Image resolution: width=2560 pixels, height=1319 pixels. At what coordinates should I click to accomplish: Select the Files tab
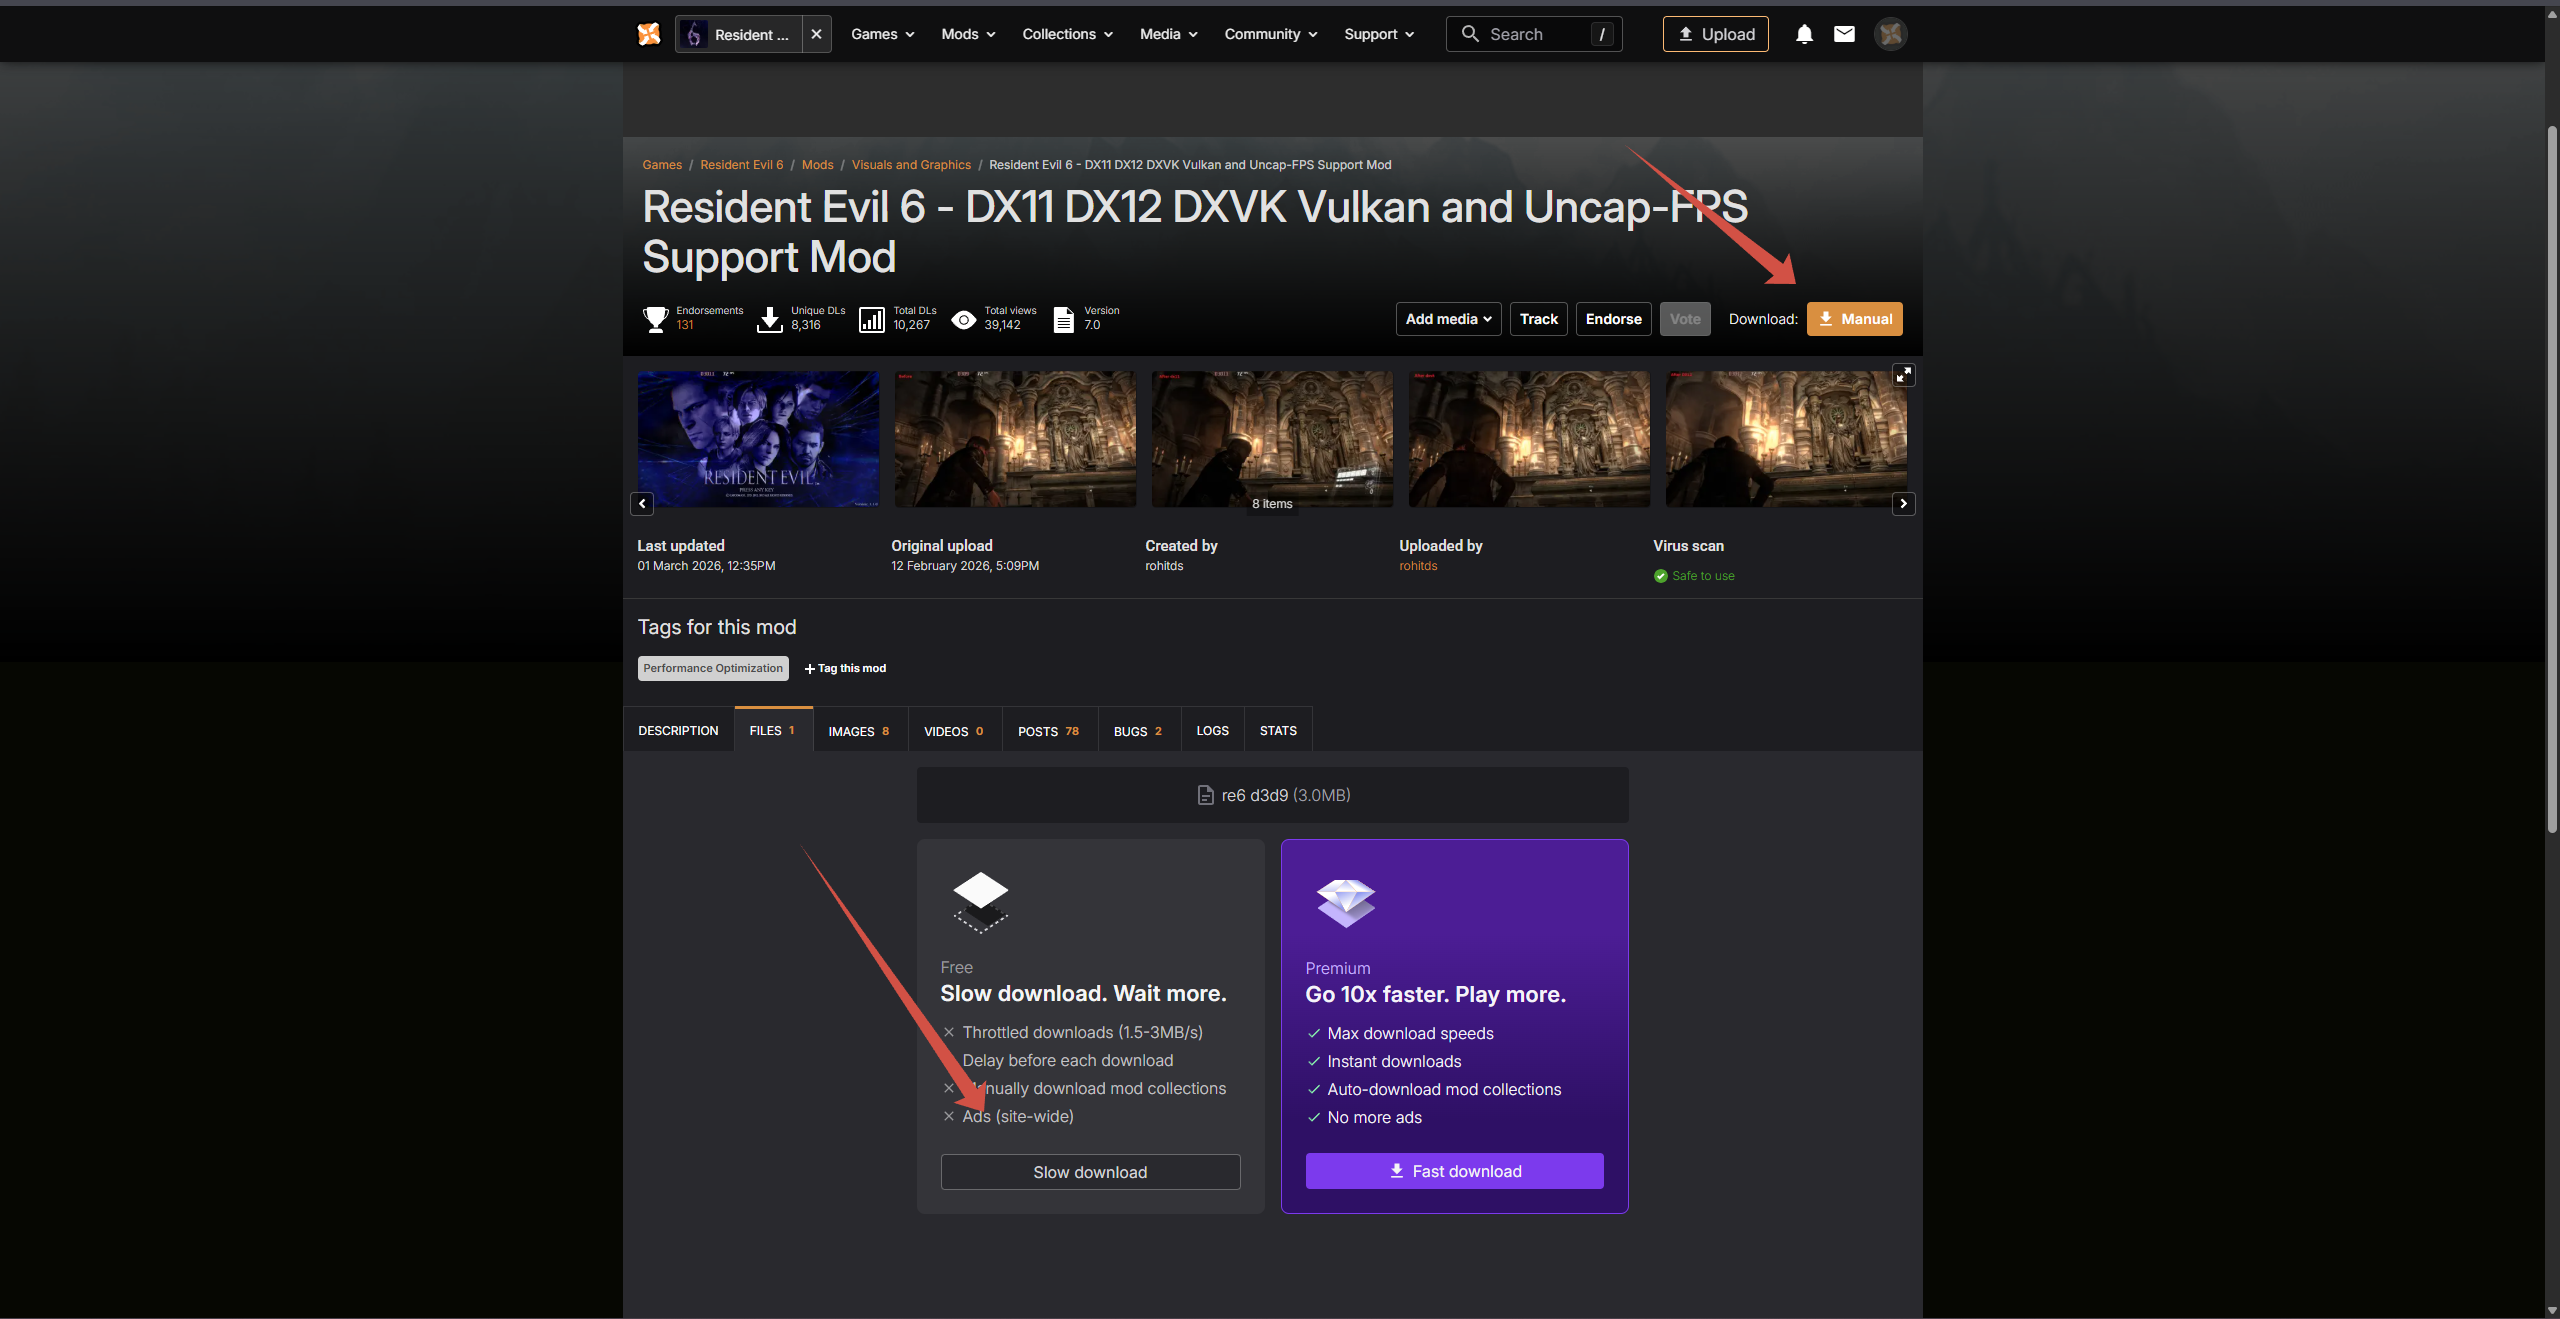(x=773, y=730)
